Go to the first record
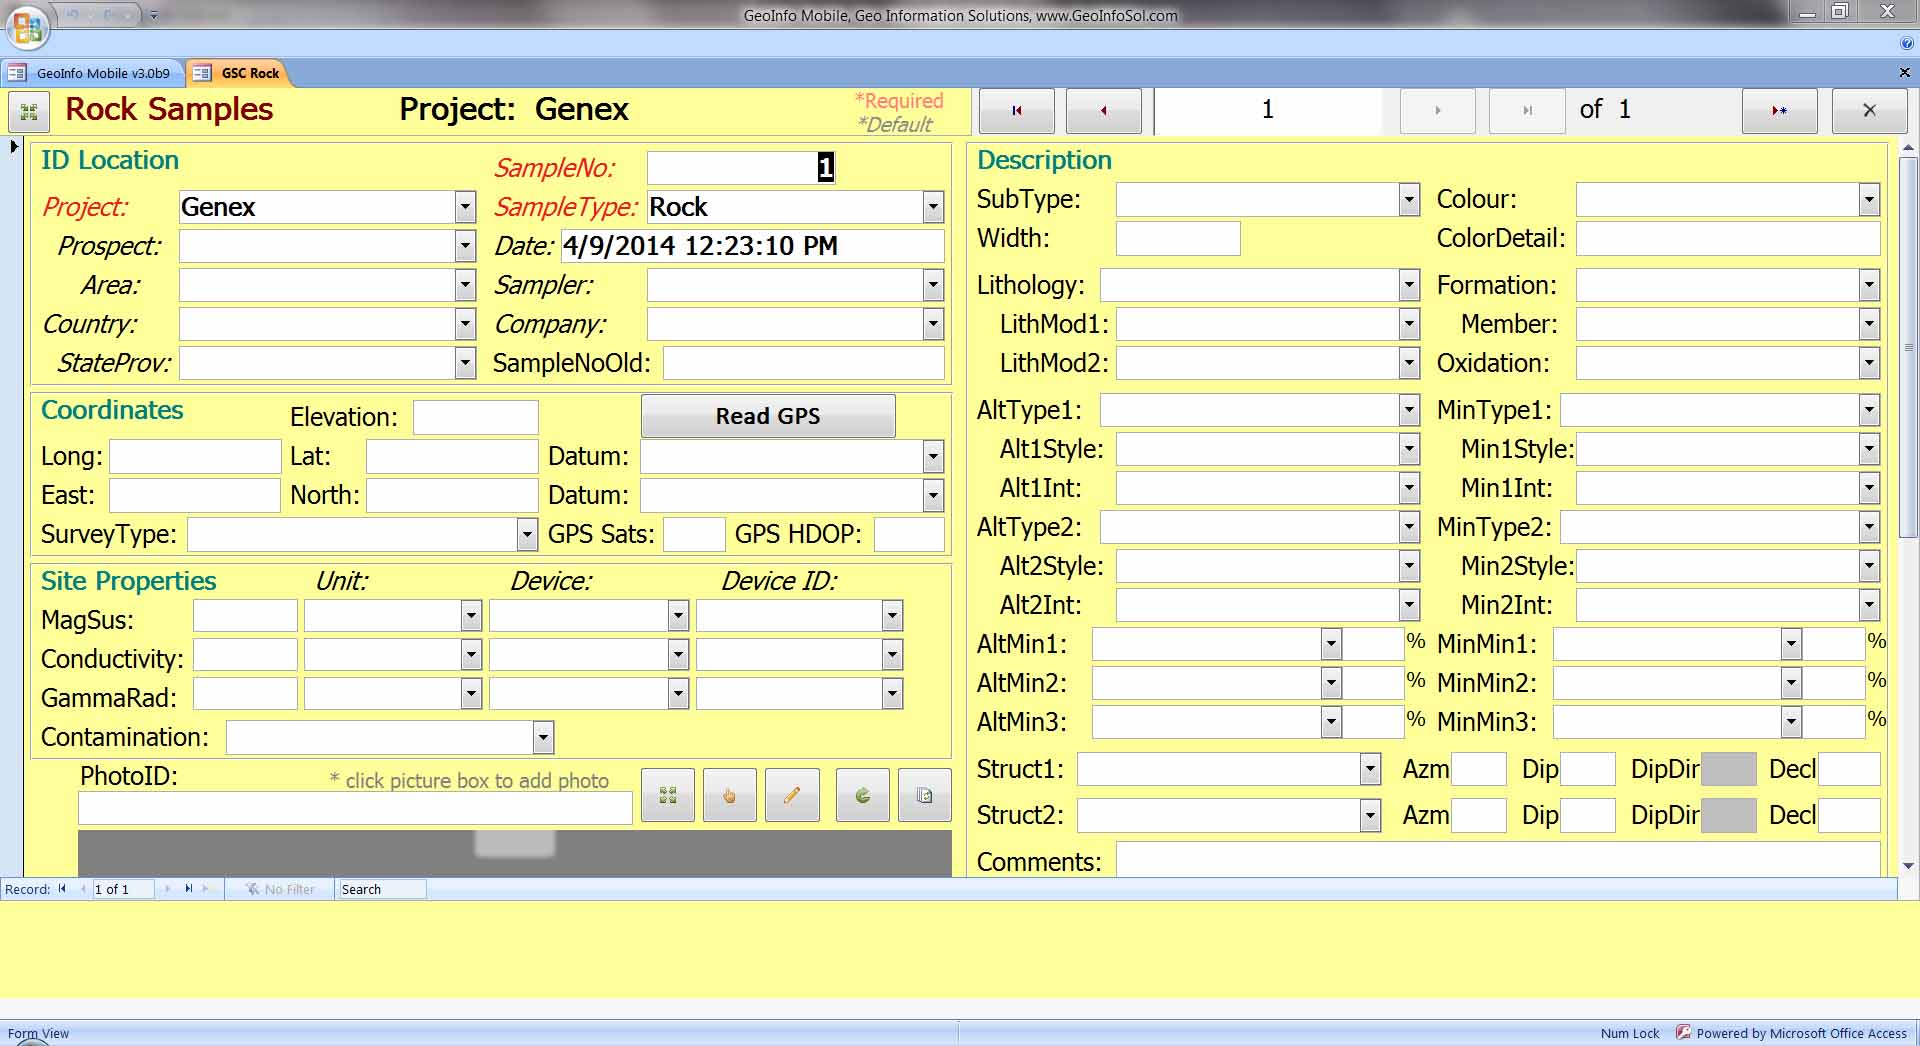The width and height of the screenshot is (1920, 1046). pyautogui.click(x=1016, y=110)
